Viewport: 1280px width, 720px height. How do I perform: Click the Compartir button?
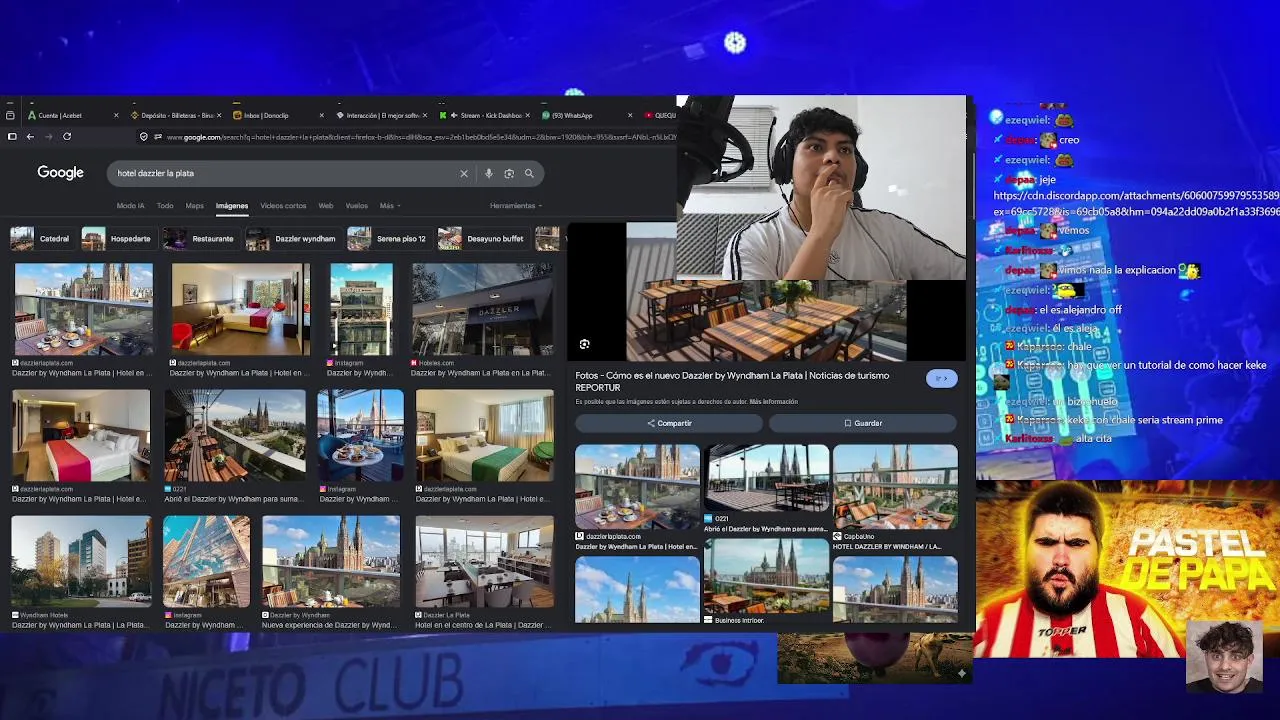(x=669, y=423)
